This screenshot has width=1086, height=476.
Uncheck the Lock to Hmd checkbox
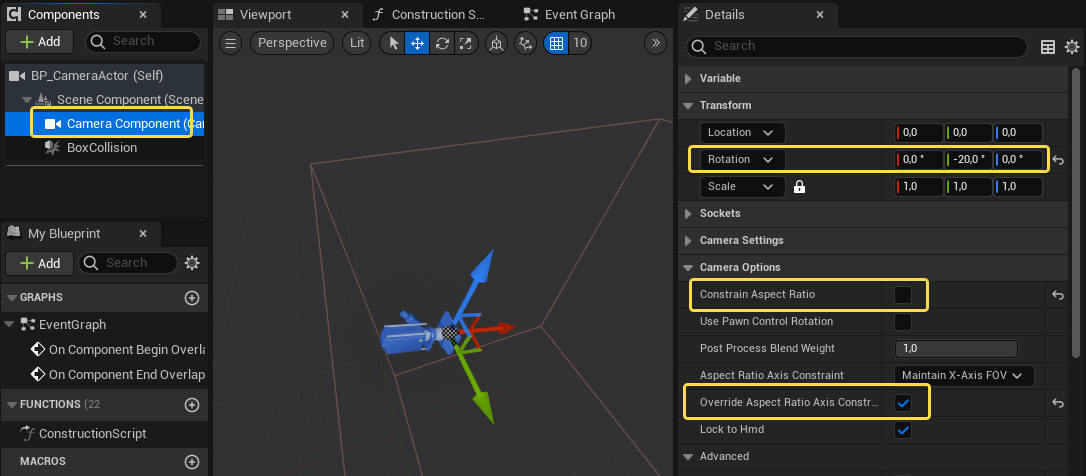click(902, 430)
